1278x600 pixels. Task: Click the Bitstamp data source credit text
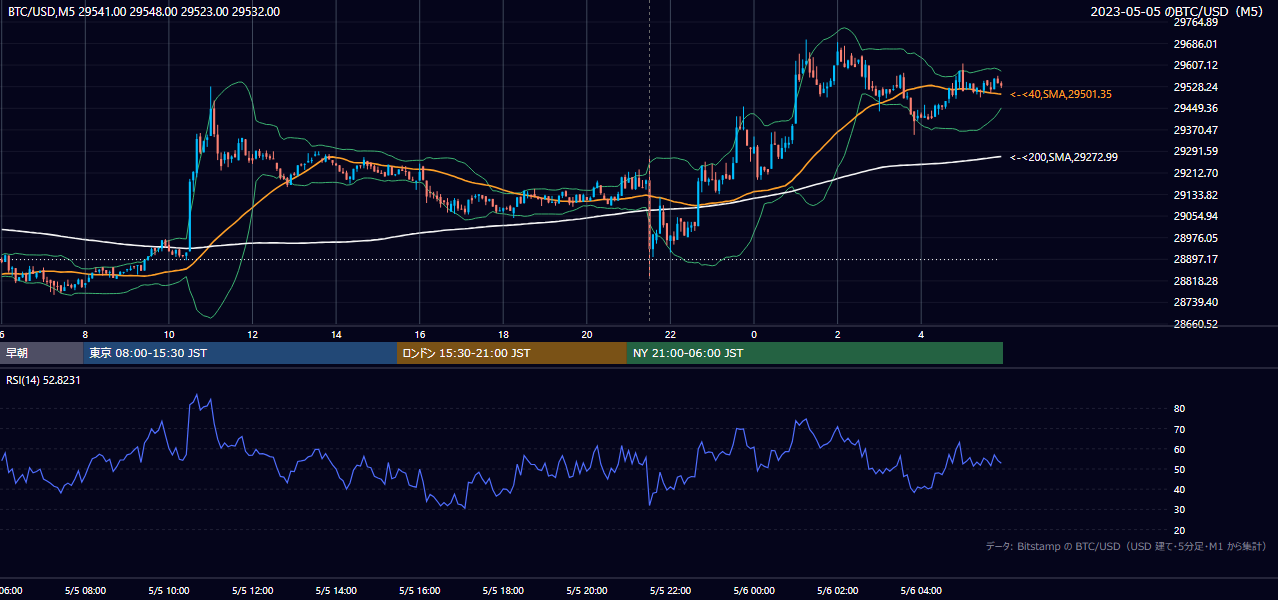click(x=1126, y=547)
